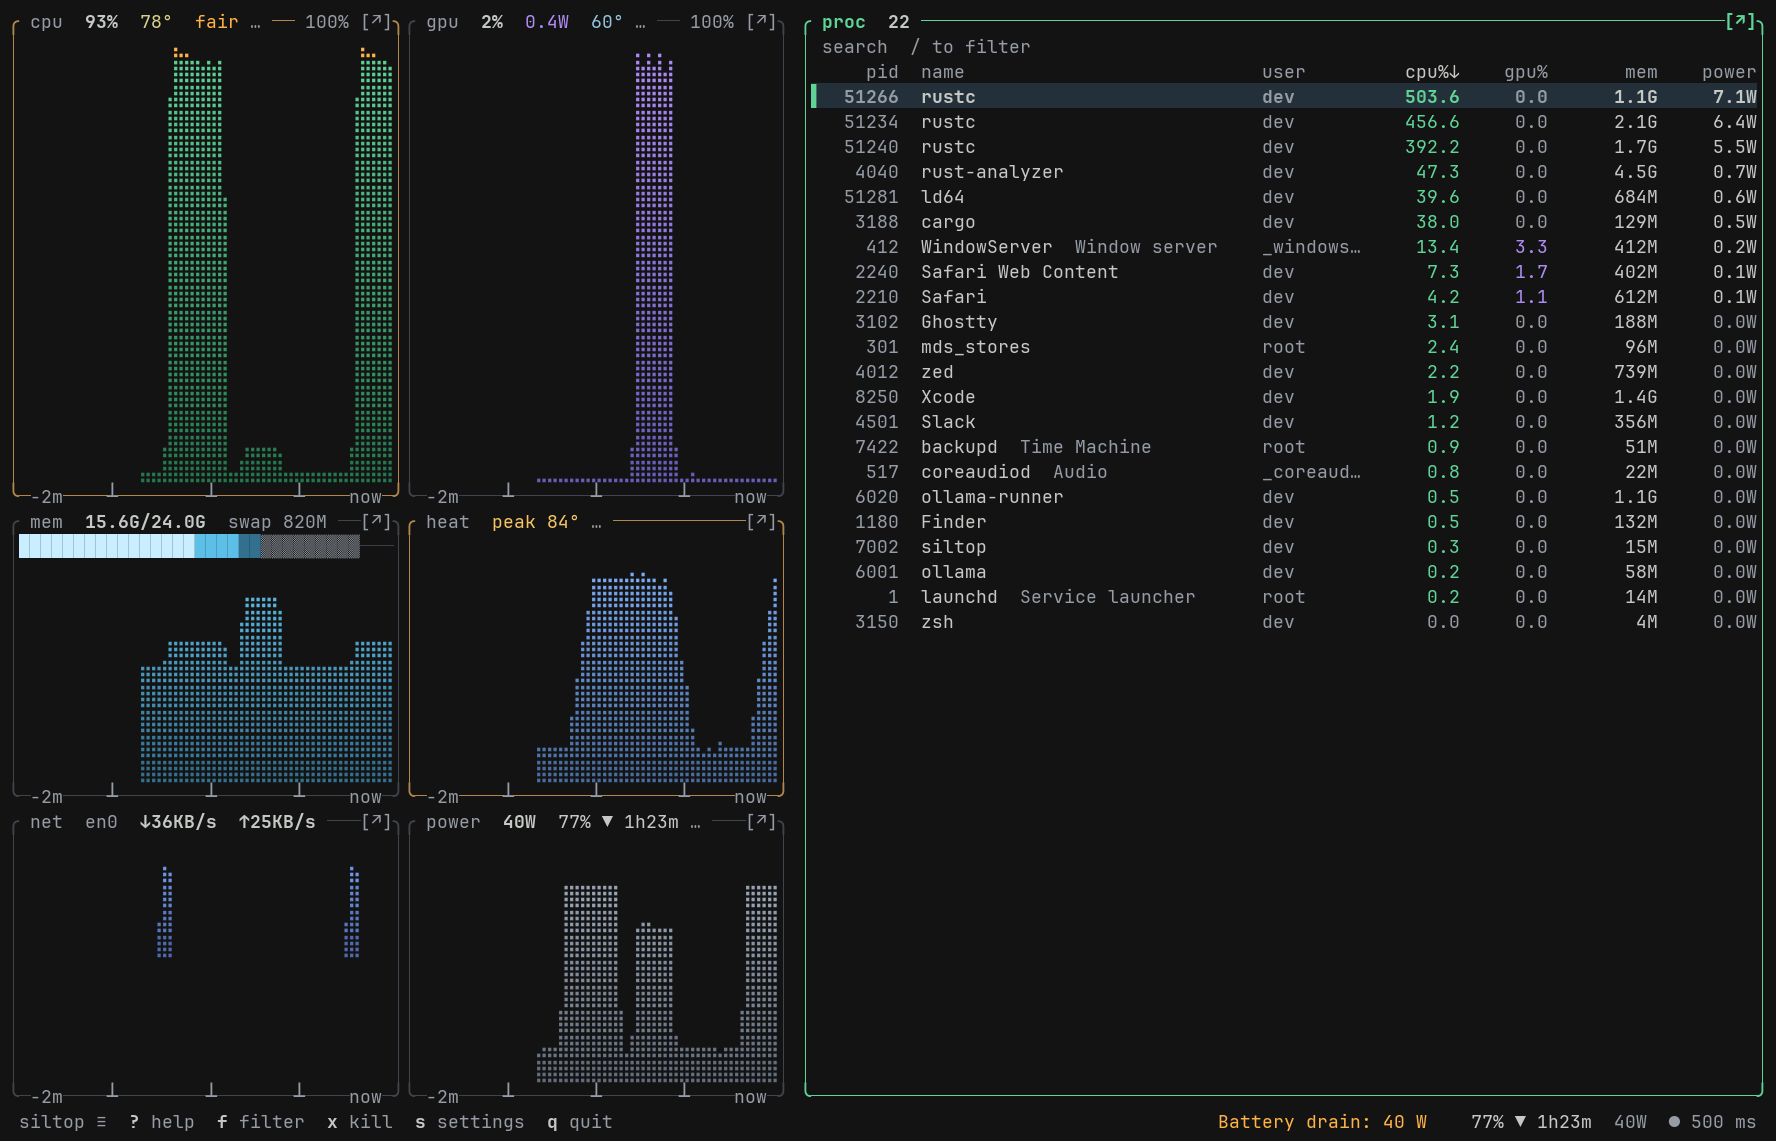The image size is (1776, 1141).
Task: Sort processes by power column
Action: tap(1729, 72)
